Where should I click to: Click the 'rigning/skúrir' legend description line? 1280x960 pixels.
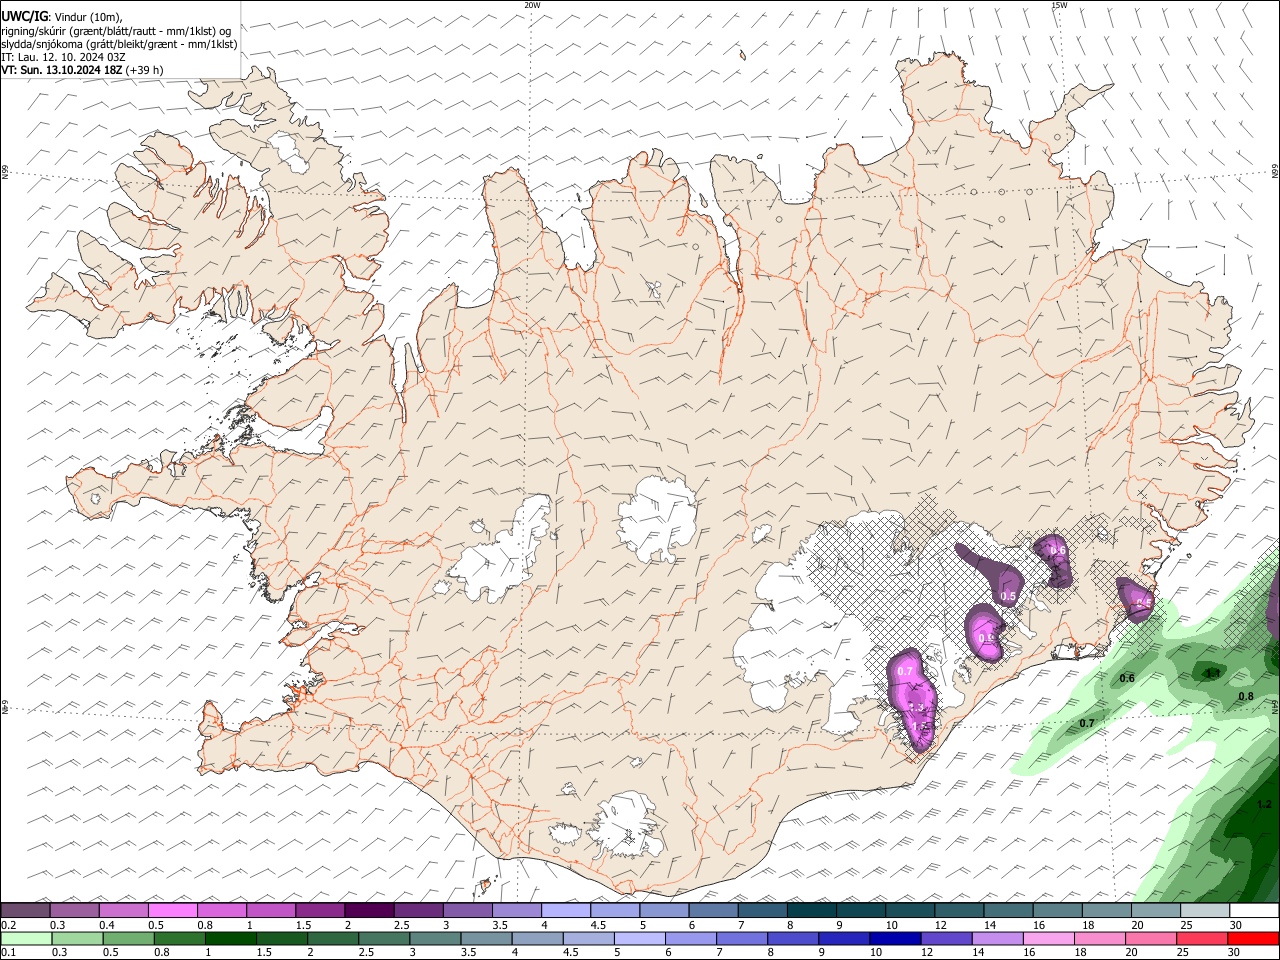[x=116, y=31]
